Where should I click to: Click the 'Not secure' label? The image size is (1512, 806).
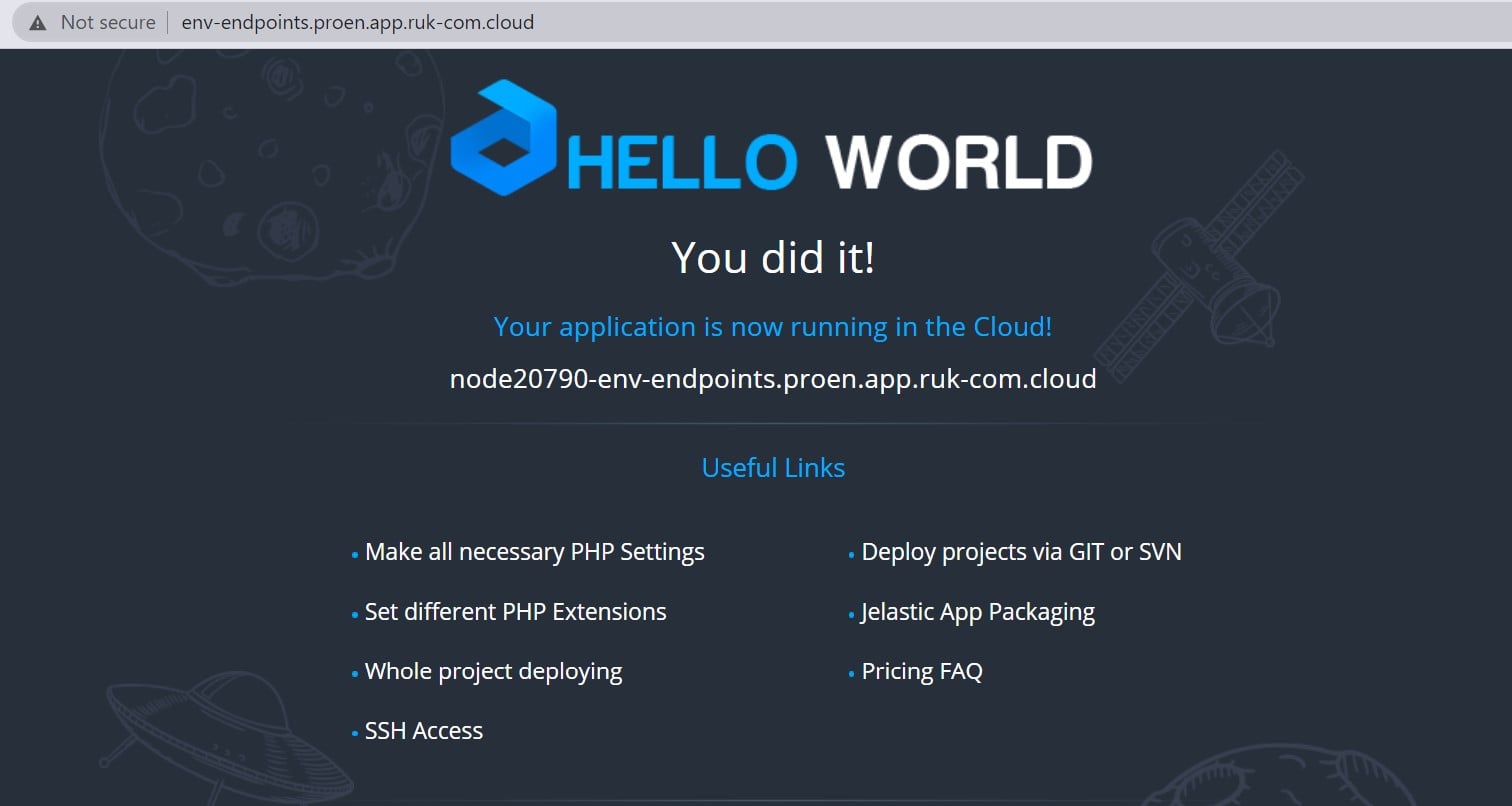coord(108,22)
